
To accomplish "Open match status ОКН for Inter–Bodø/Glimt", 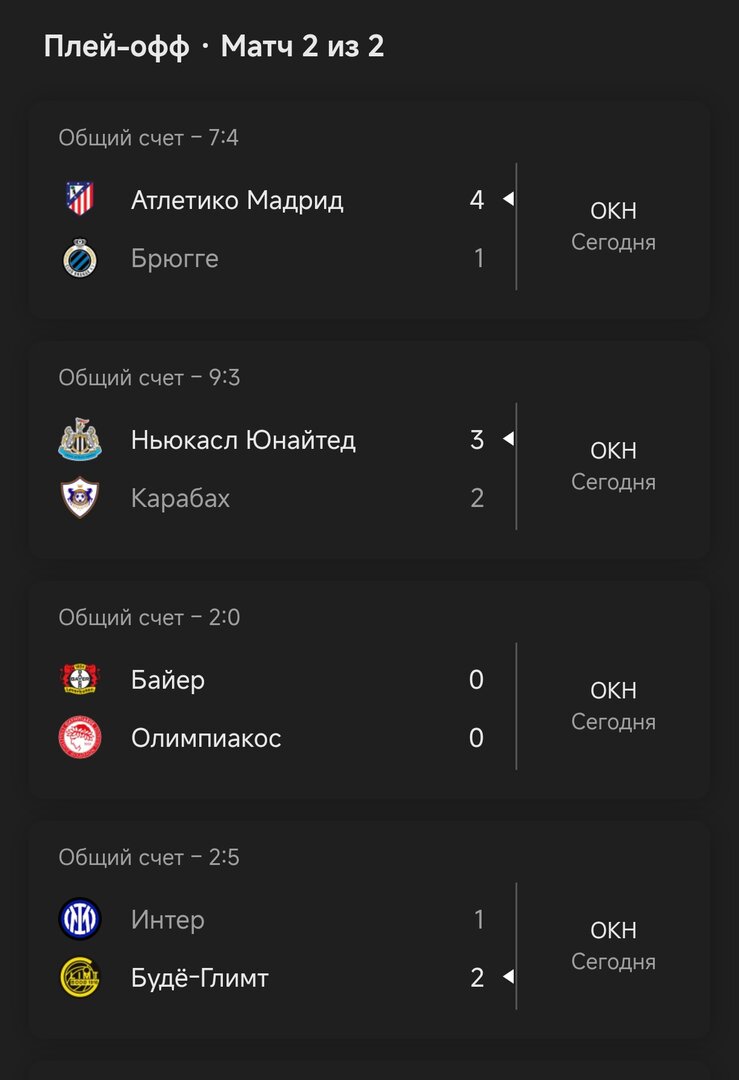I will [x=613, y=931].
